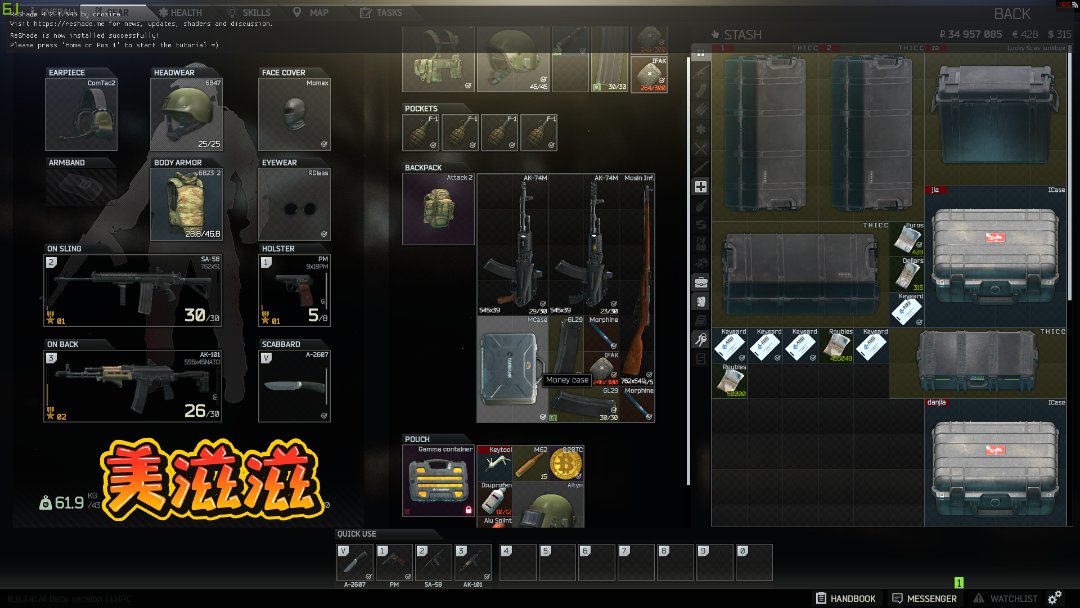The width and height of the screenshot is (1080, 608).
Task: Open the Map tab
Action: pyautogui.click(x=311, y=12)
